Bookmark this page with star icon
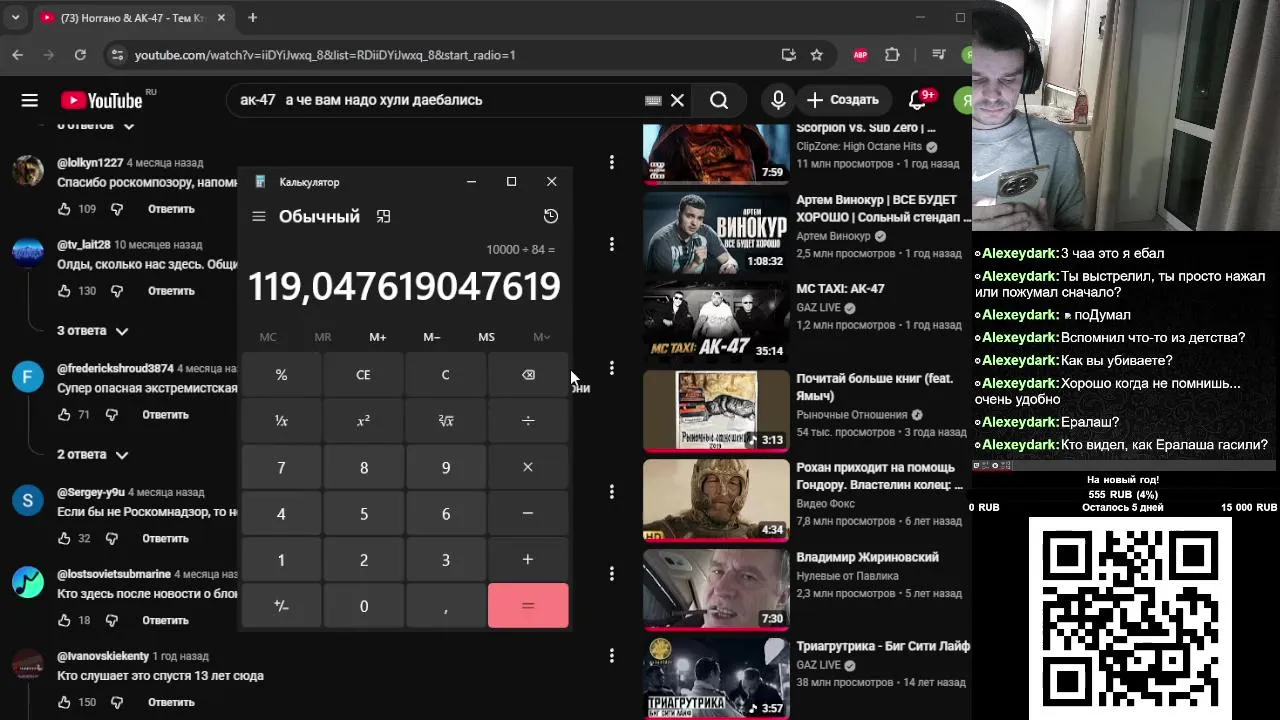This screenshot has width=1280, height=720. click(x=817, y=55)
